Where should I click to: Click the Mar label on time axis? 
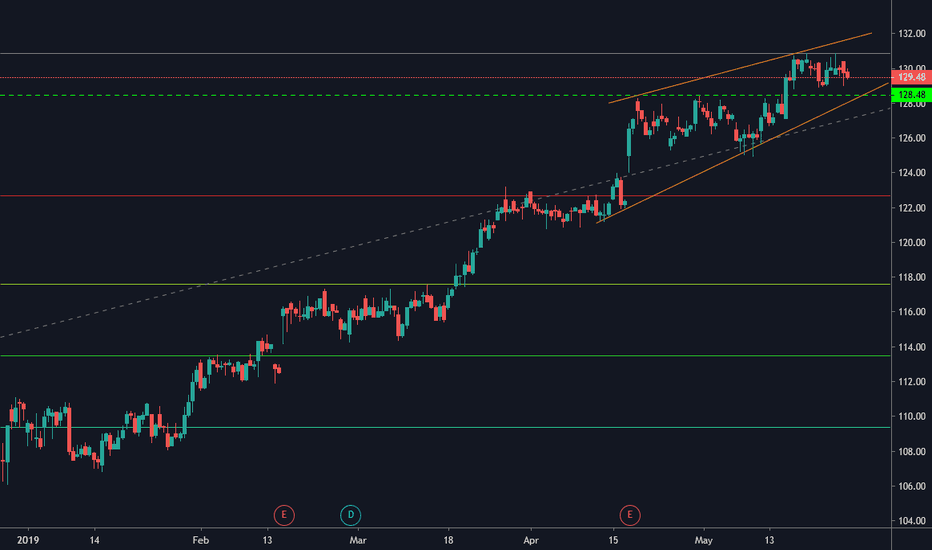(358, 540)
